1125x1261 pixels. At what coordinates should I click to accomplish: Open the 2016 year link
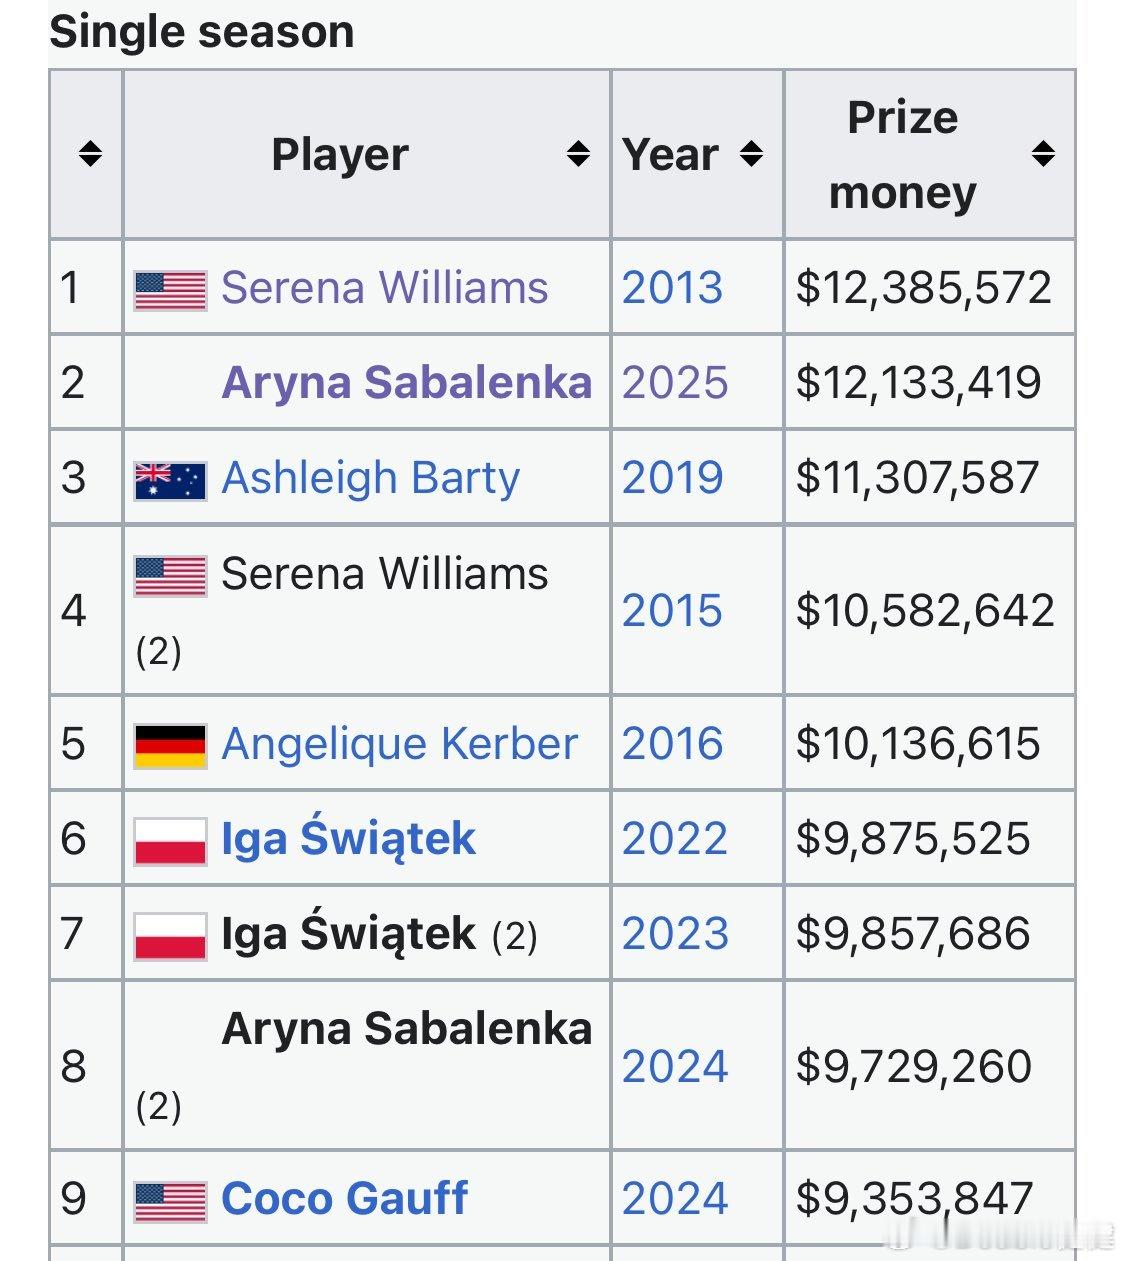[672, 744]
